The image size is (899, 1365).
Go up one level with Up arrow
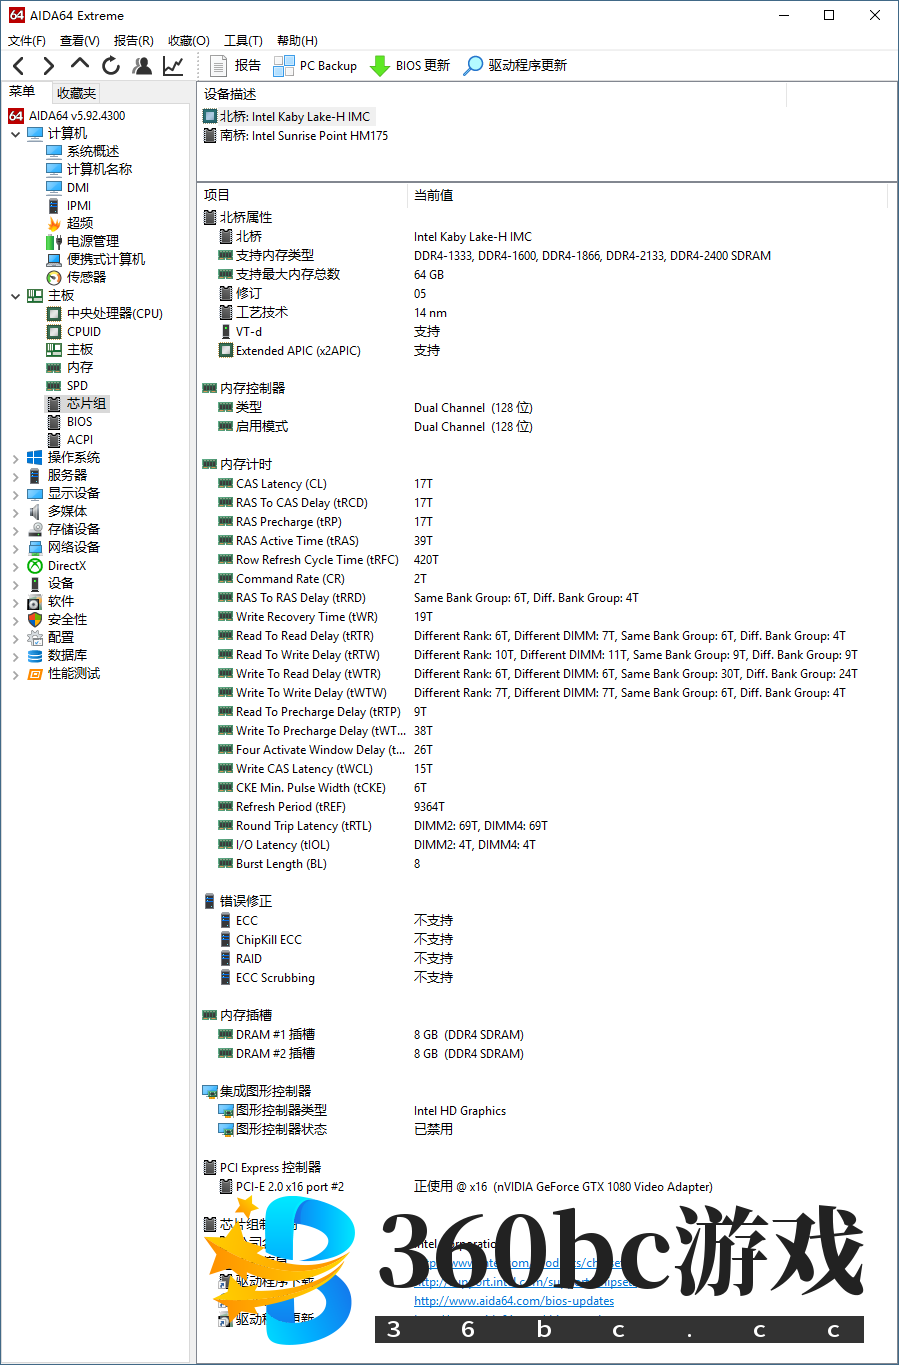coord(80,65)
